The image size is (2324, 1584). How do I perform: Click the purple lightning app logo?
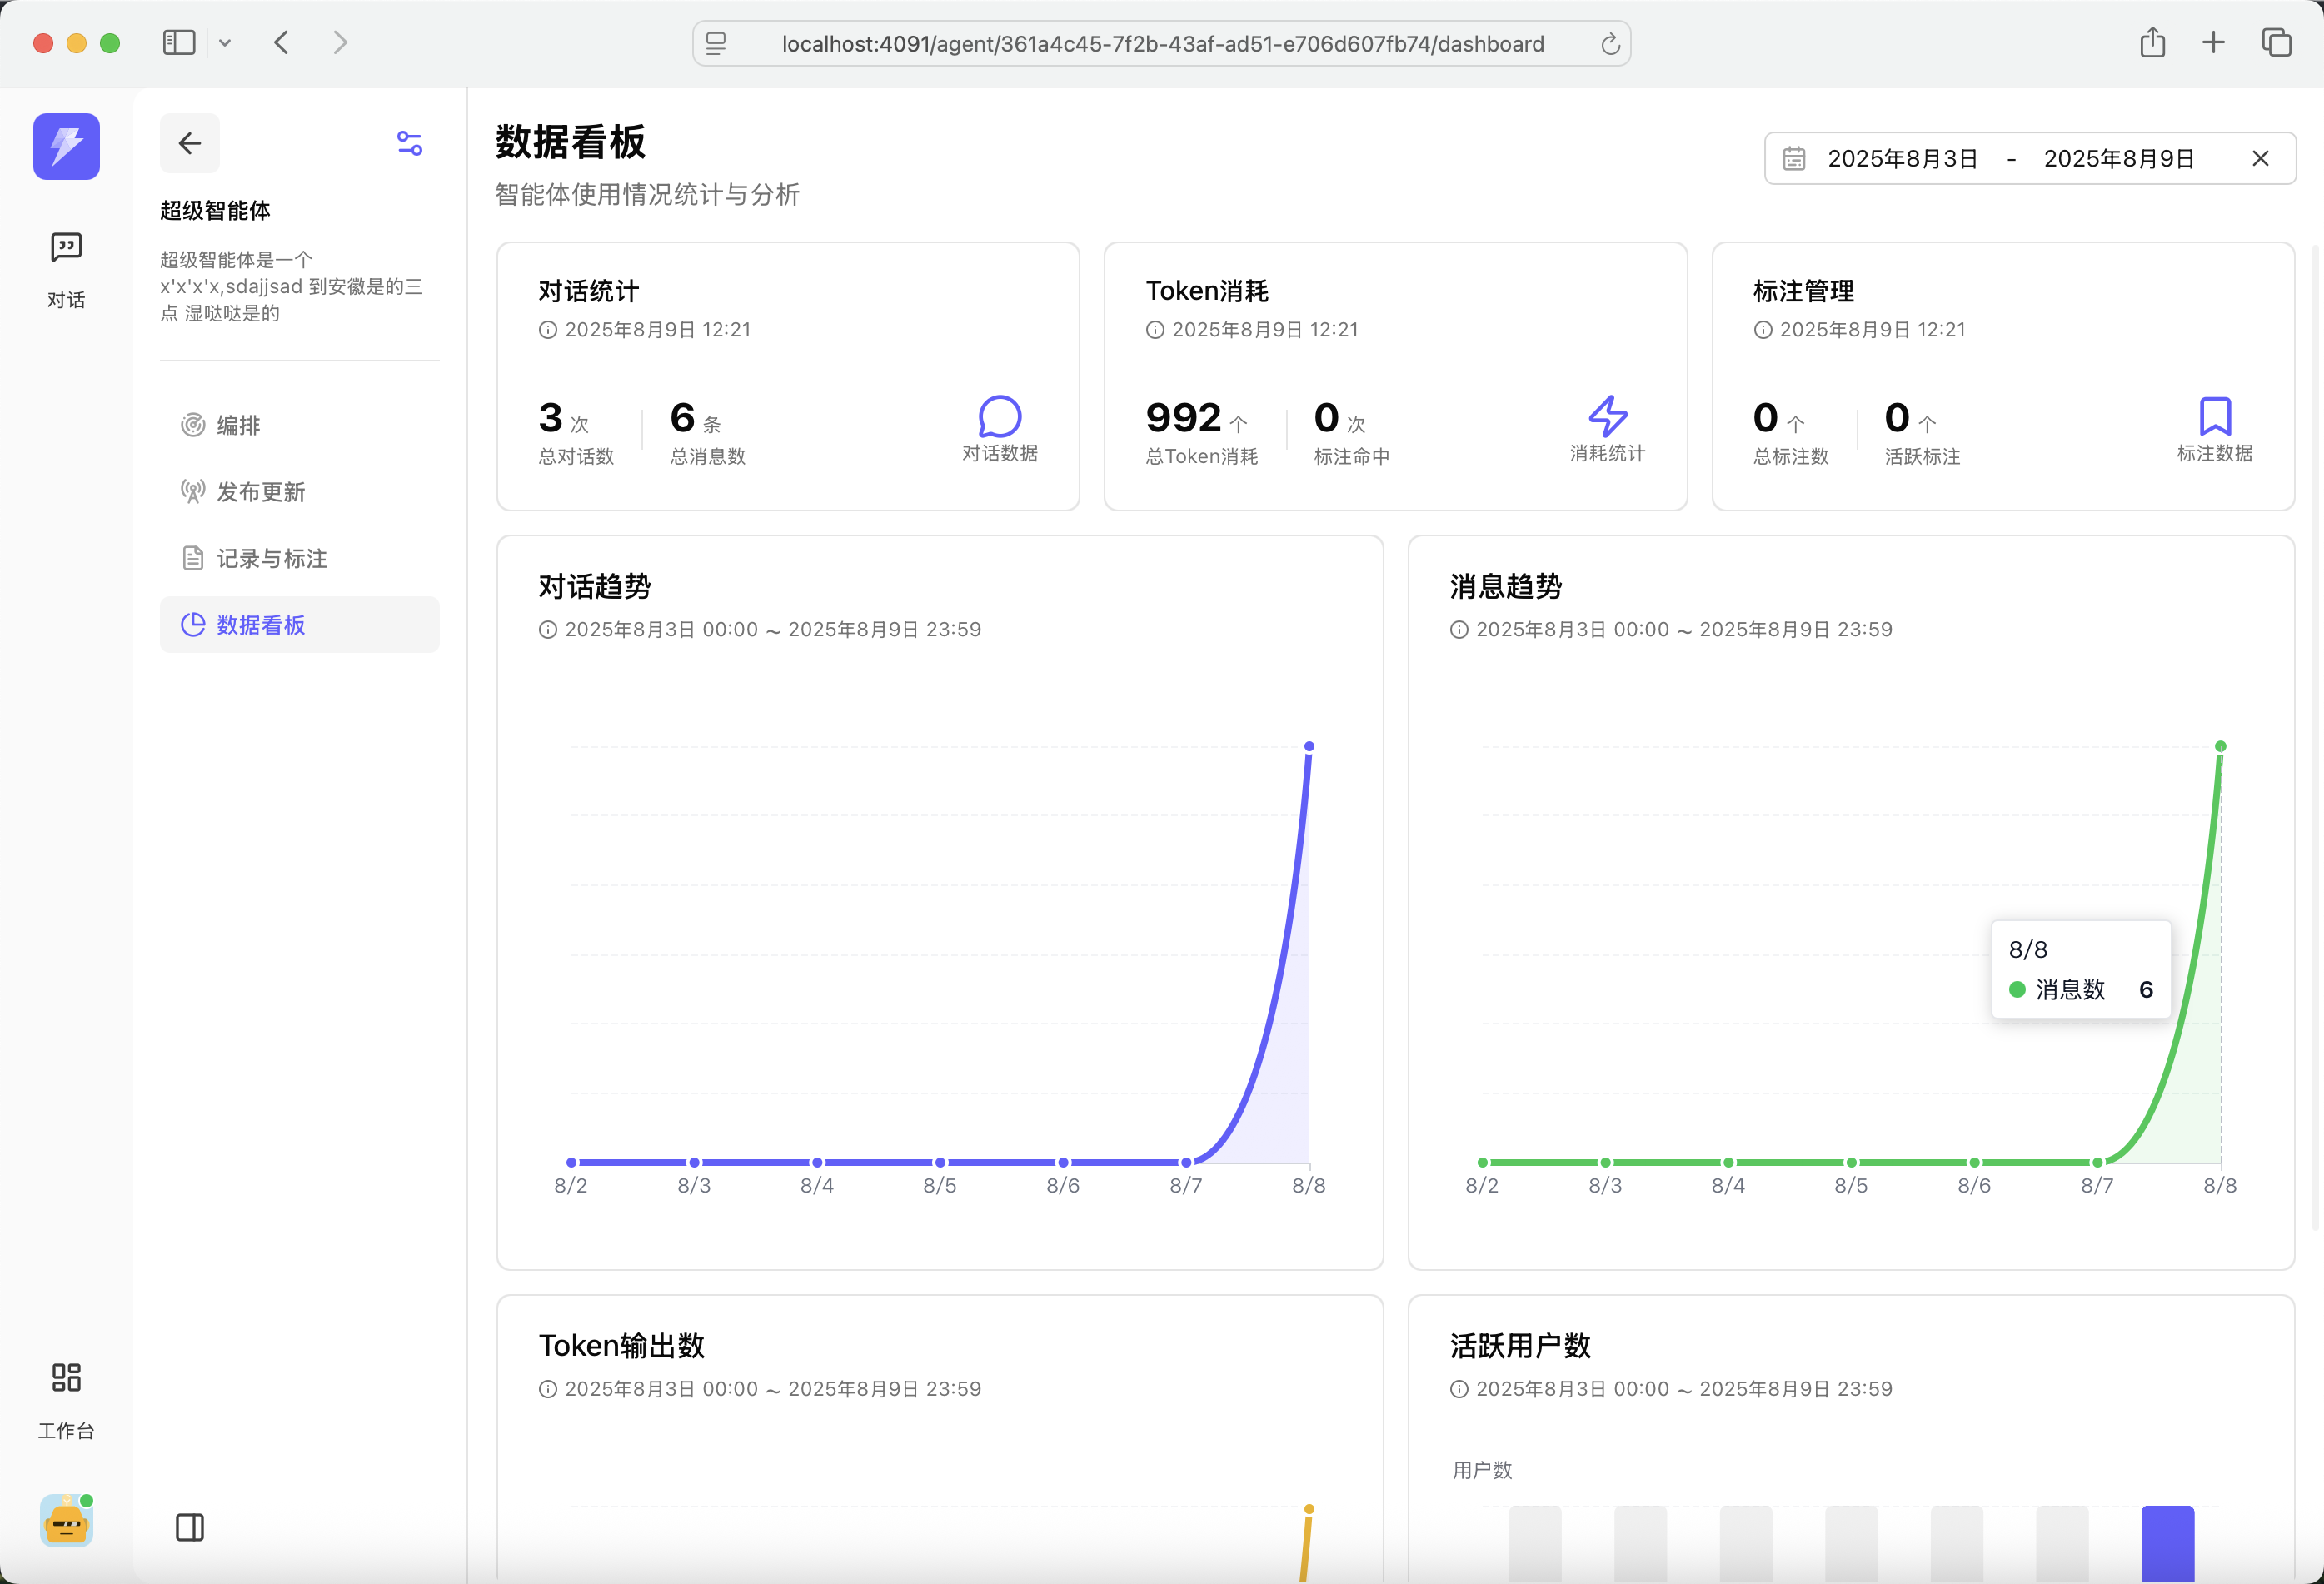pyautogui.click(x=66, y=146)
